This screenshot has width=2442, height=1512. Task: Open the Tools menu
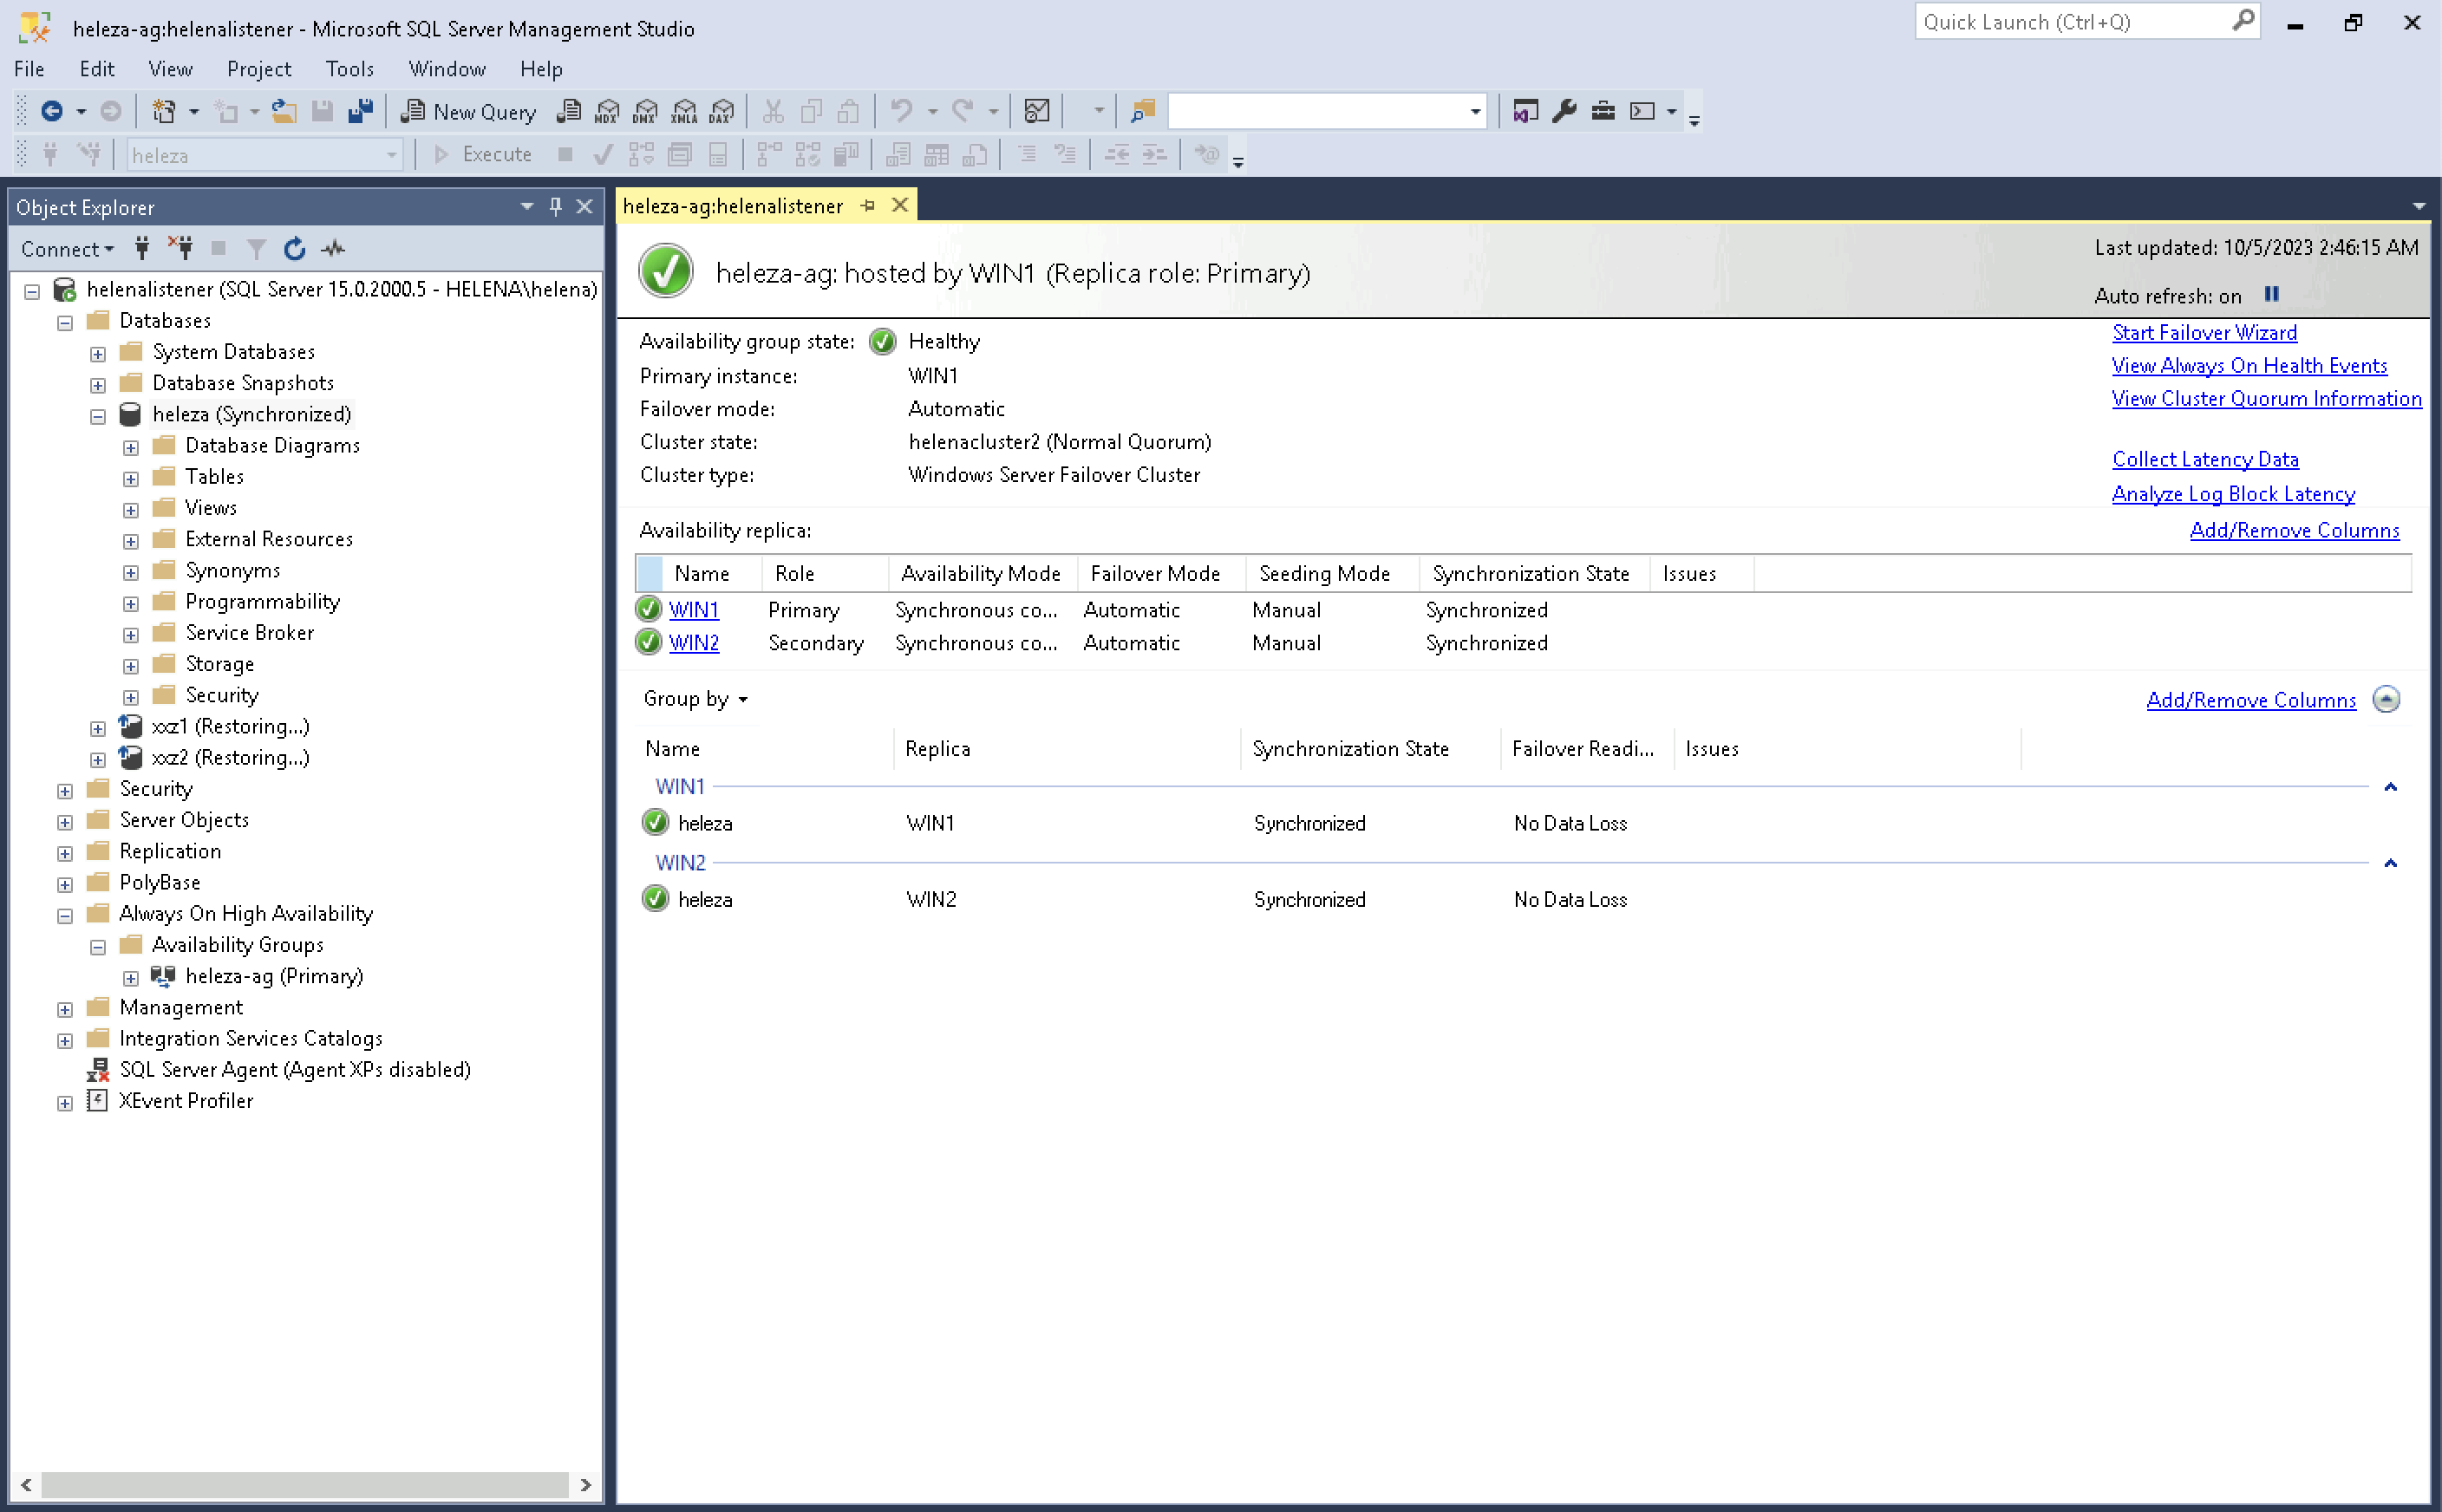(349, 69)
